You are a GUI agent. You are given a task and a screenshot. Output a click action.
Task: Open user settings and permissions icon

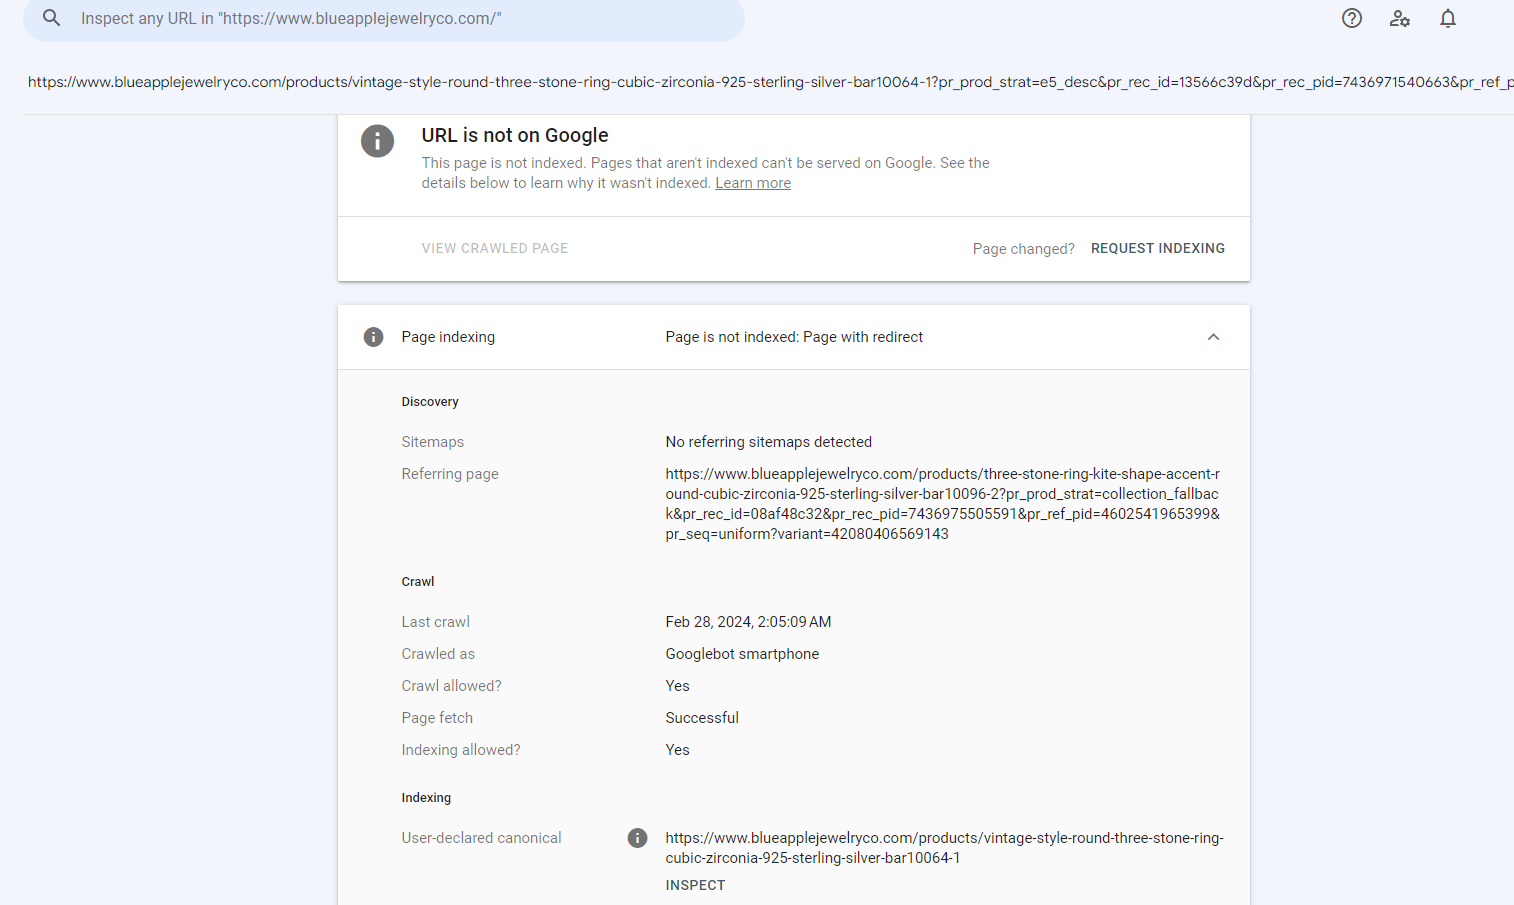coord(1400,18)
